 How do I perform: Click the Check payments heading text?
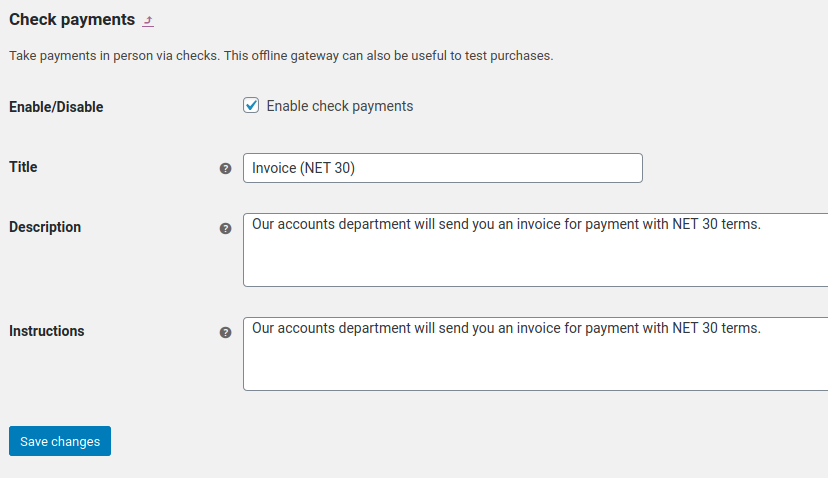[72, 20]
